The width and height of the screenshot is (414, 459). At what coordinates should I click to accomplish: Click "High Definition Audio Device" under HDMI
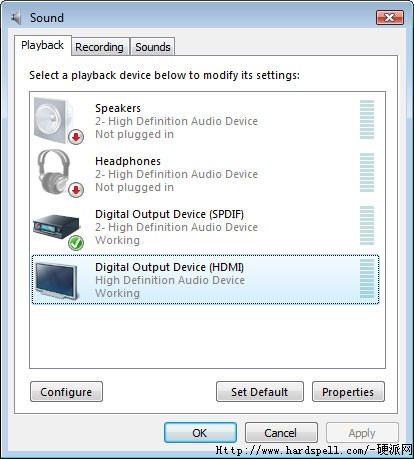[x=170, y=280]
